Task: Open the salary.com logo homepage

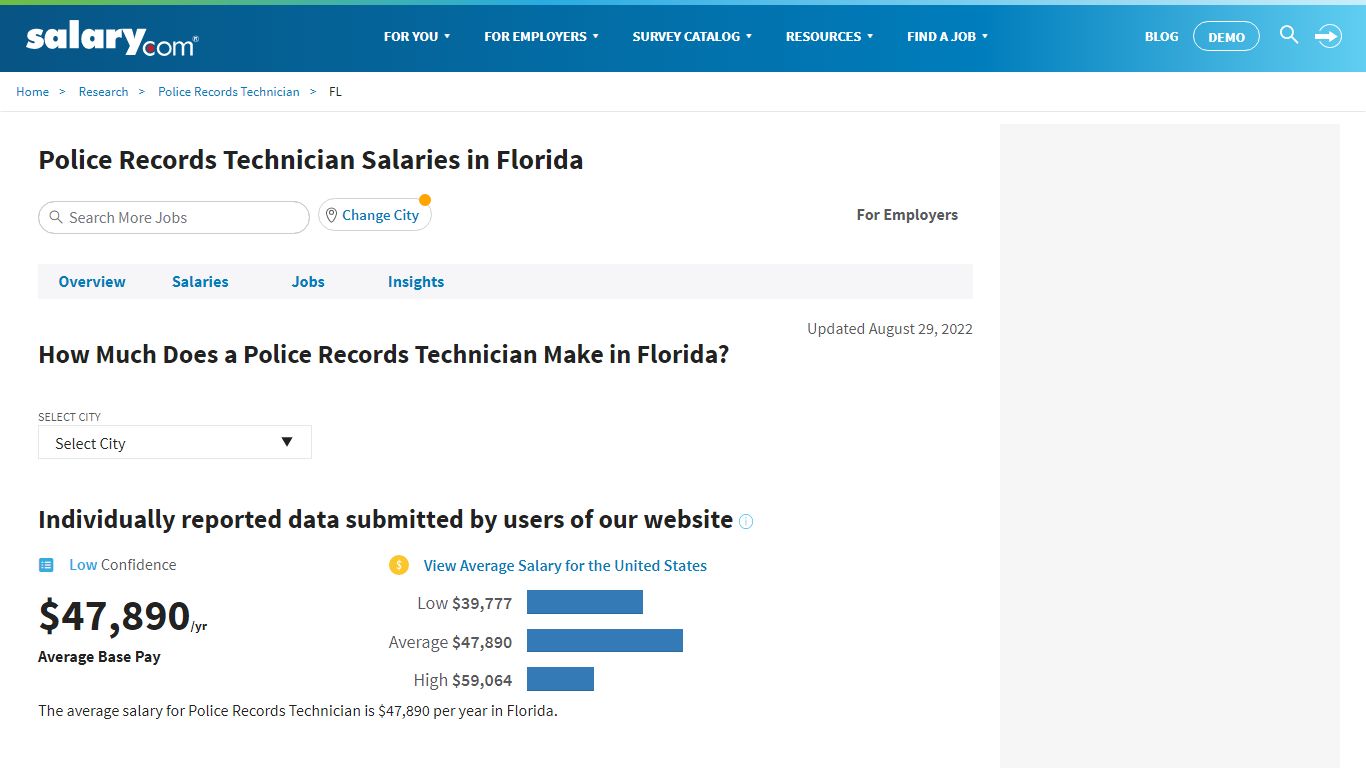Action: (x=112, y=38)
